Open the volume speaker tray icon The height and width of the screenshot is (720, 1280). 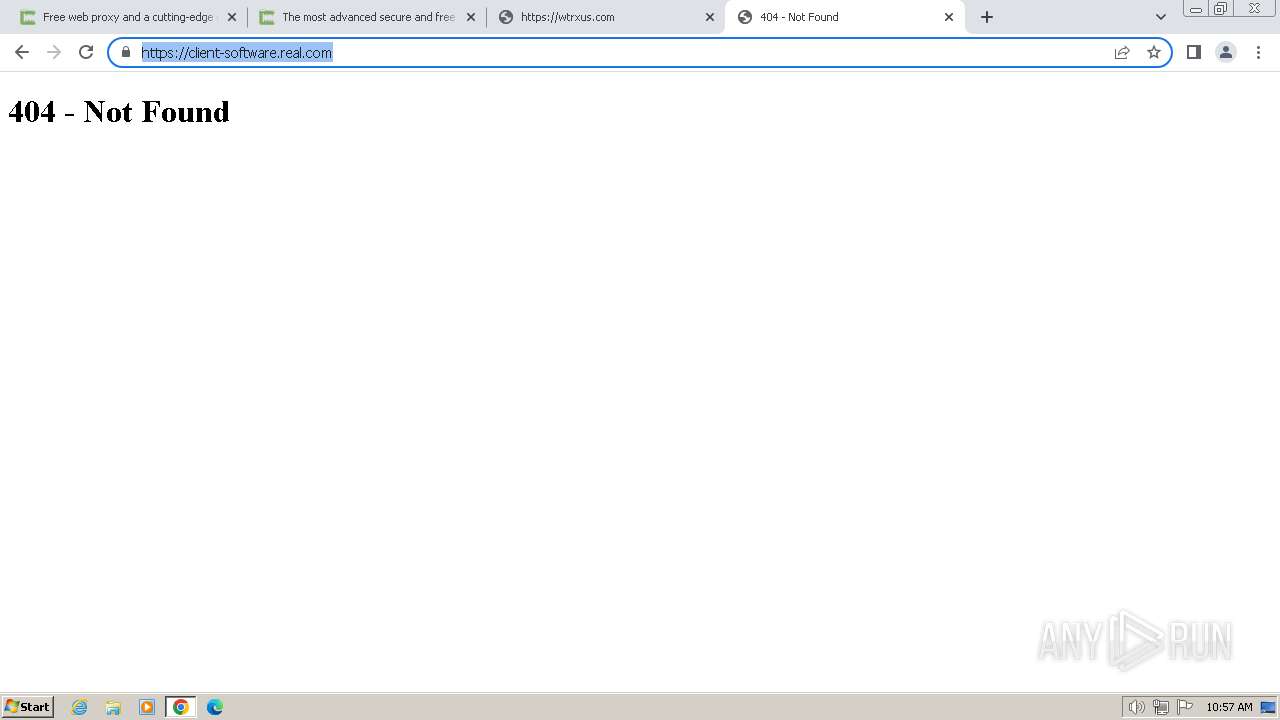tap(1136, 707)
